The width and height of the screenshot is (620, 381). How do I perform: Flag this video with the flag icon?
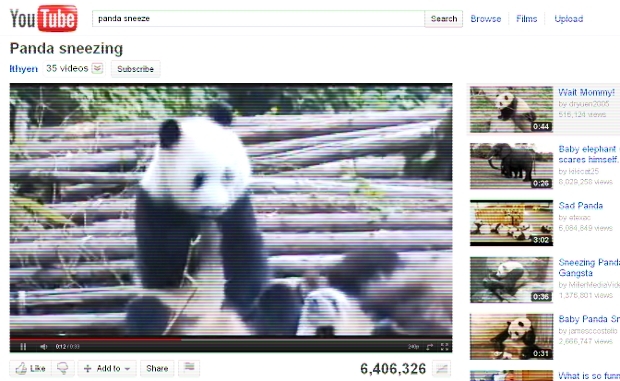click(x=189, y=368)
